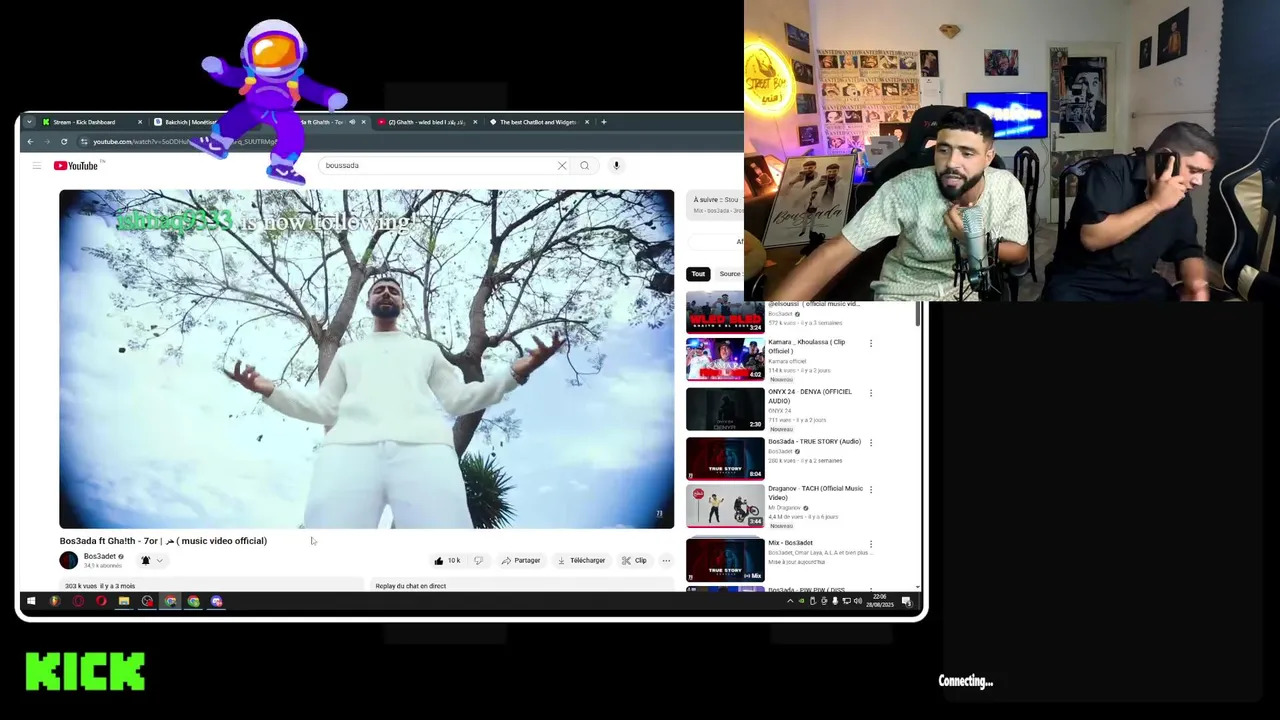
Task: Open Draganov - TACH video thumbnail
Action: coord(725,507)
